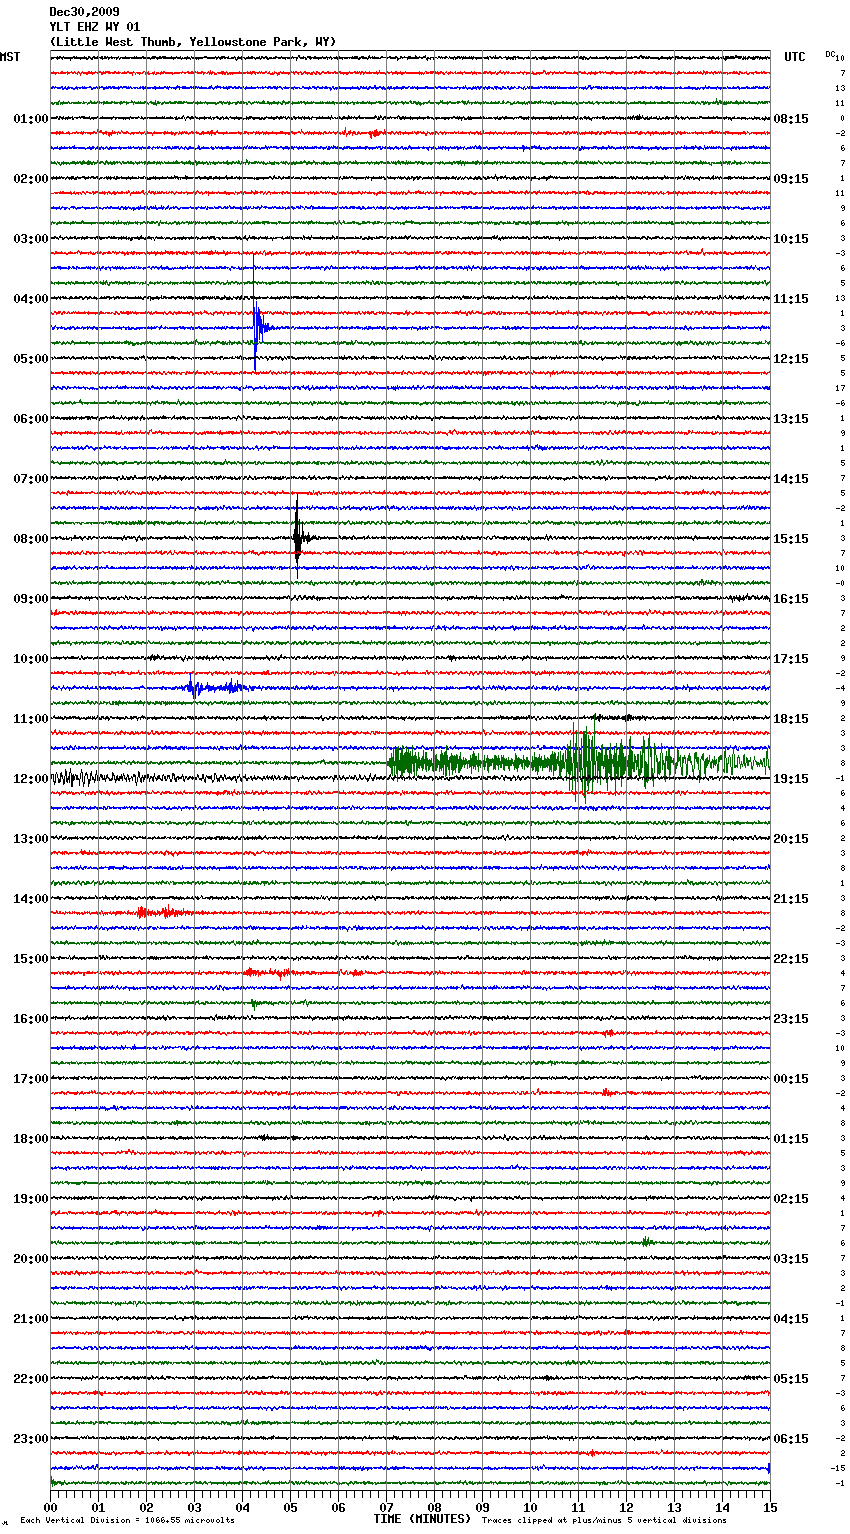Click minute tick label 05 on bottom axis
This screenshot has width=850, height=1534.
[290, 1507]
